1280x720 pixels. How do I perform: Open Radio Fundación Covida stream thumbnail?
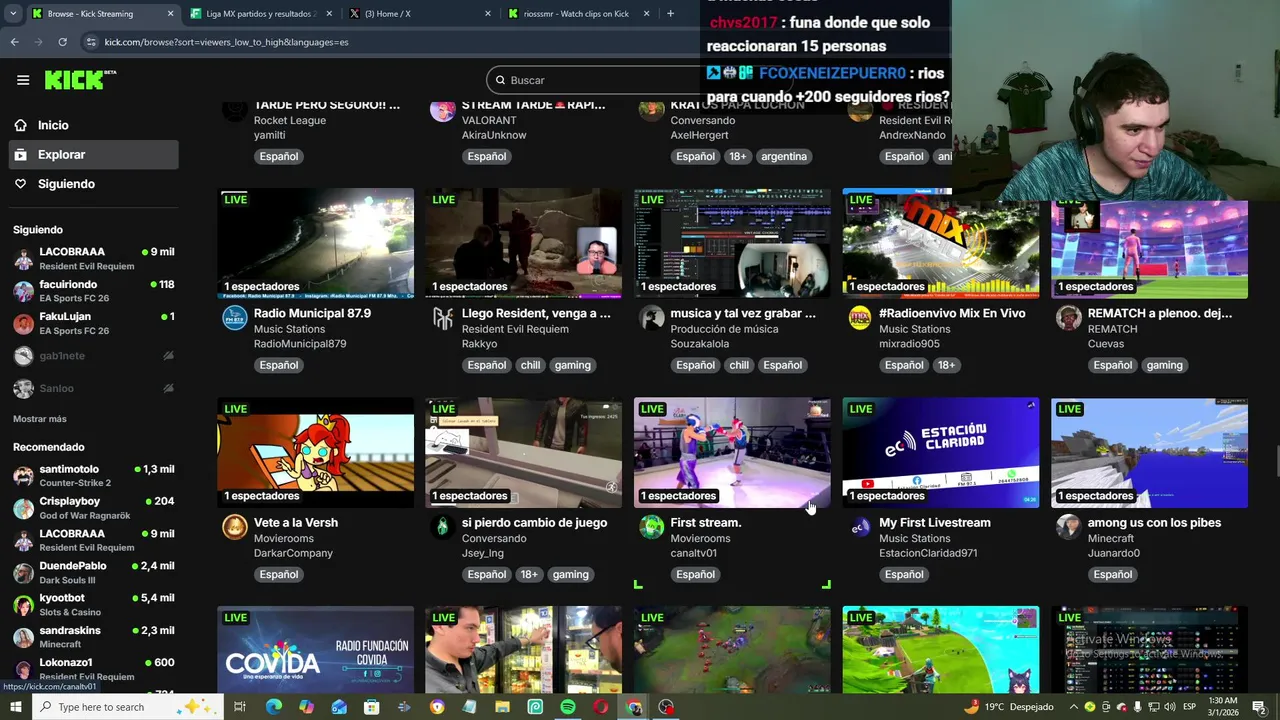tap(315, 650)
